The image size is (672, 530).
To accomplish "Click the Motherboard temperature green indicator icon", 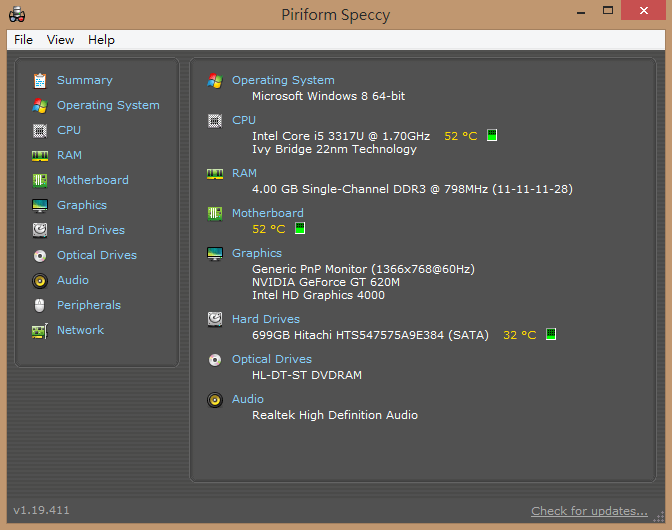I will 300,228.
